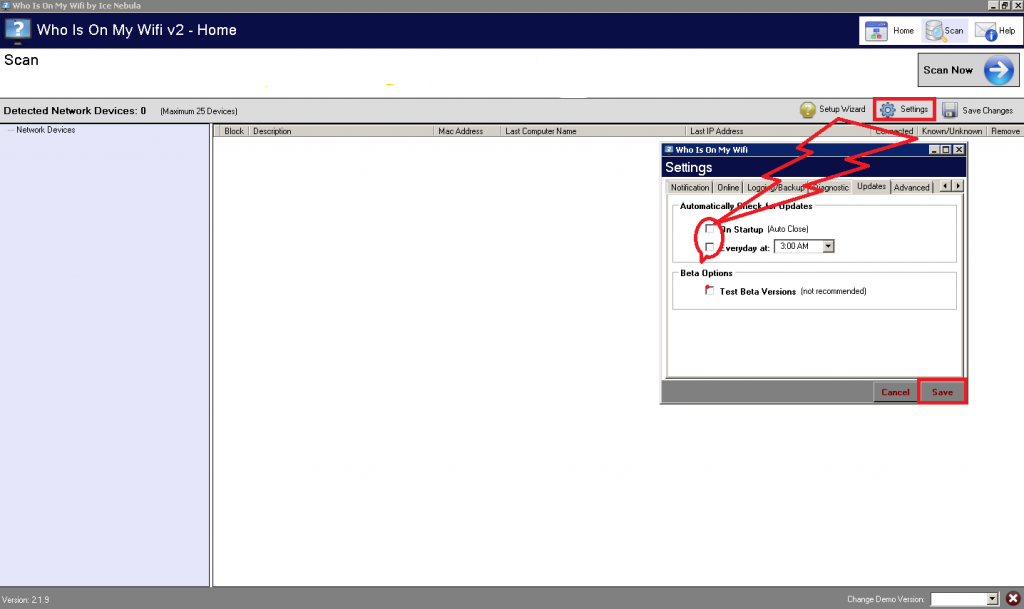Viewport: 1024px width, 609px height.
Task: Open the 3:00 AM time dropdown
Action: pos(827,246)
